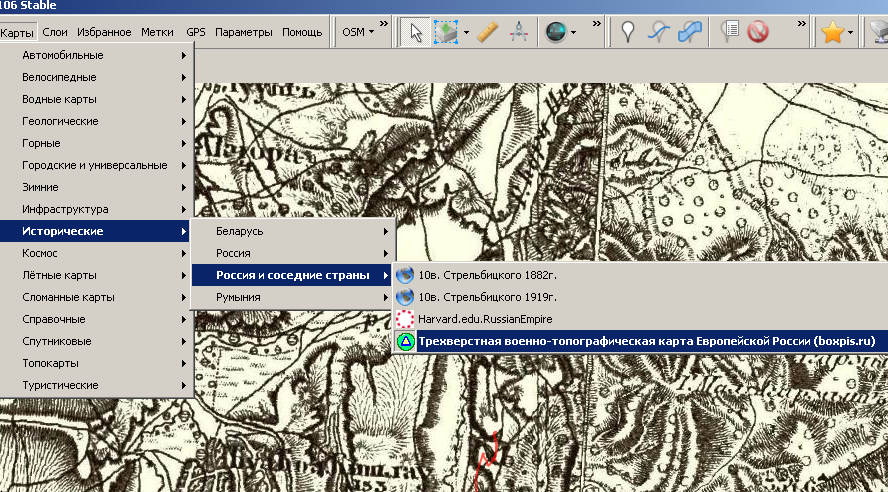Image resolution: width=888 pixels, height=492 pixels.
Task: Open the Космос submenu entry
Action: coord(96,253)
